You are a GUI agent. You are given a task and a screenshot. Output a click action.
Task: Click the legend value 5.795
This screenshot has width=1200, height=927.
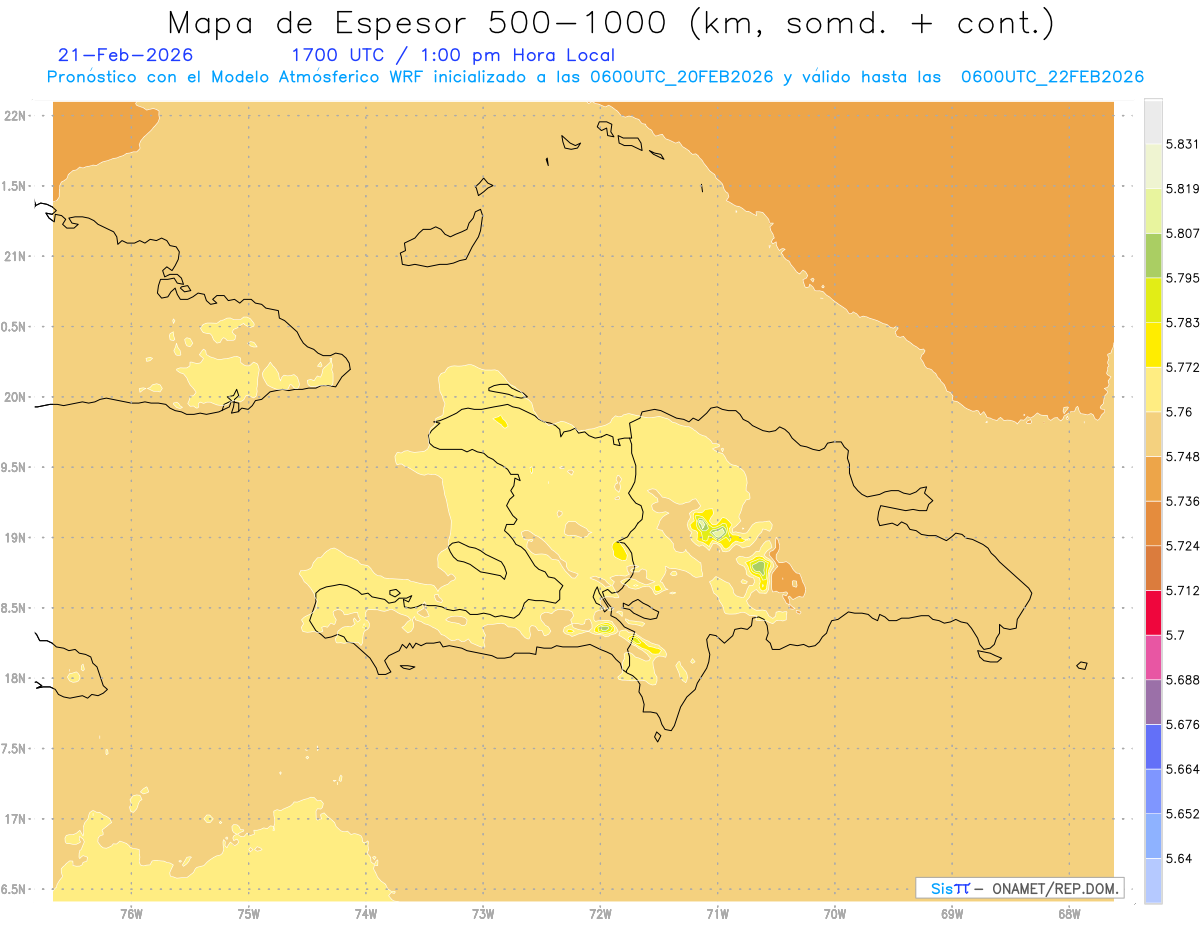pos(1182,278)
